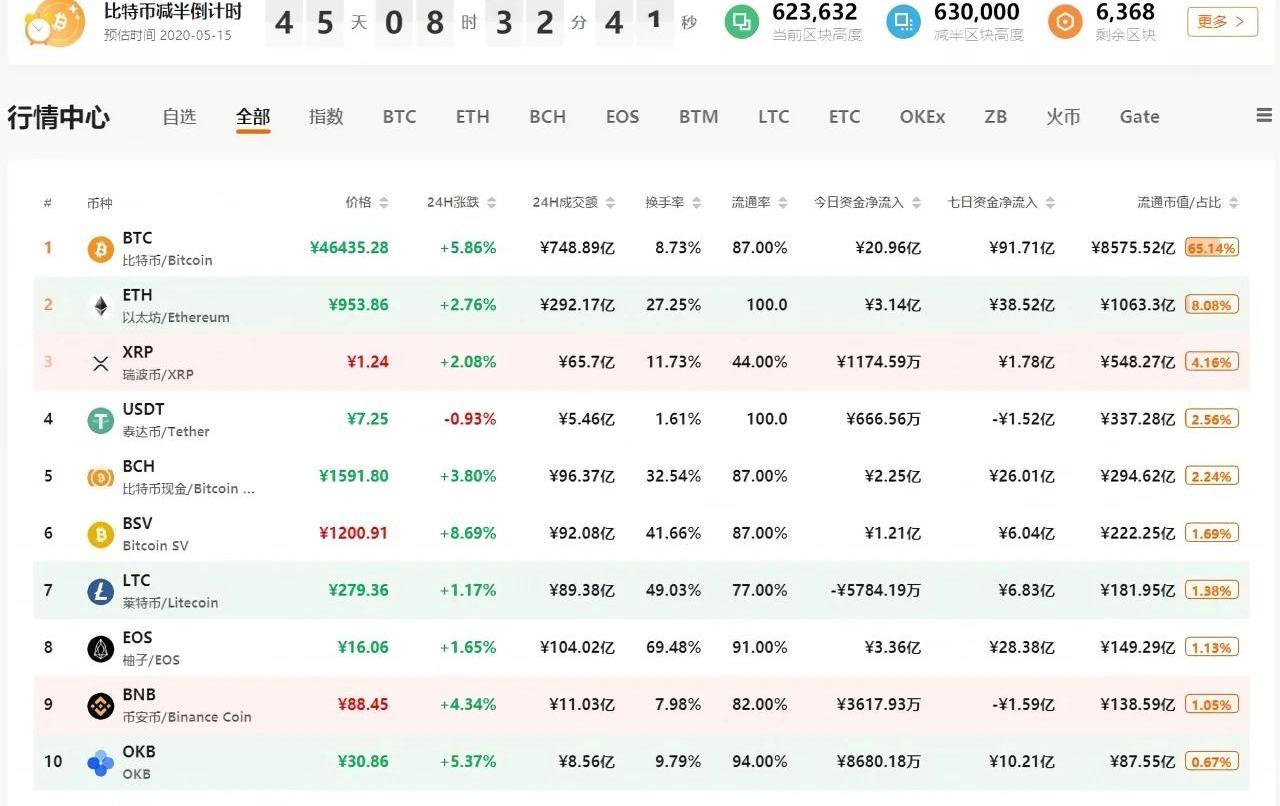The image size is (1280, 806).
Task: Open the Bitcoin SV BSV name link
Action: pyautogui.click(x=139, y=523)
